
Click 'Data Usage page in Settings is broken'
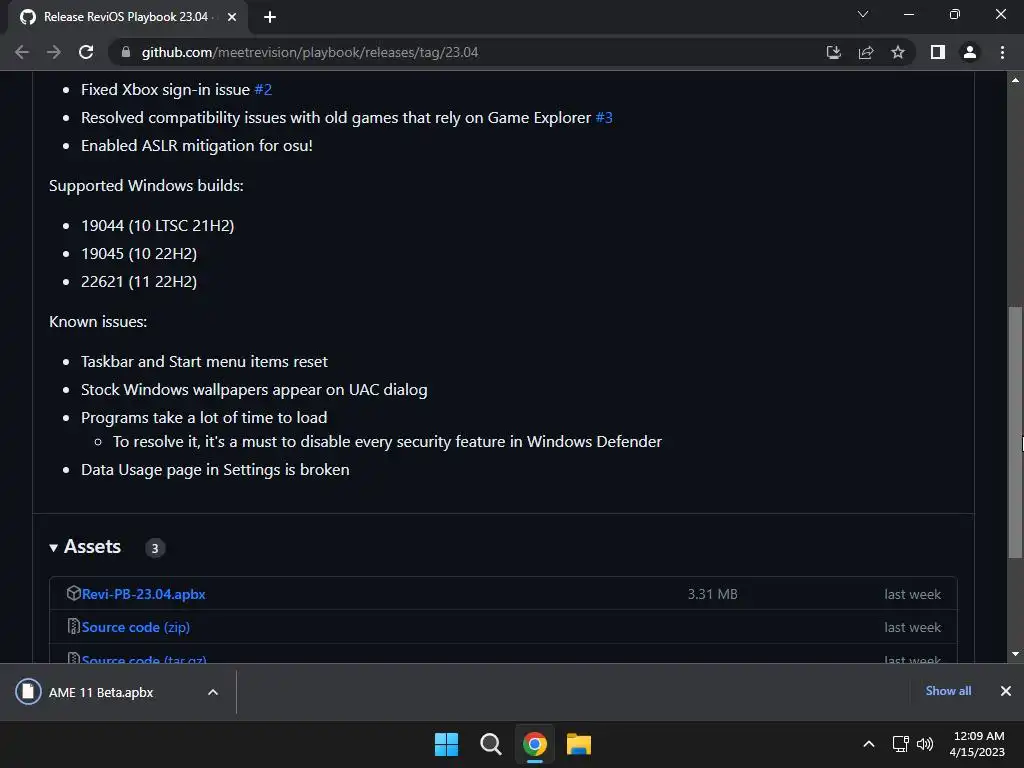coord(215,470)
